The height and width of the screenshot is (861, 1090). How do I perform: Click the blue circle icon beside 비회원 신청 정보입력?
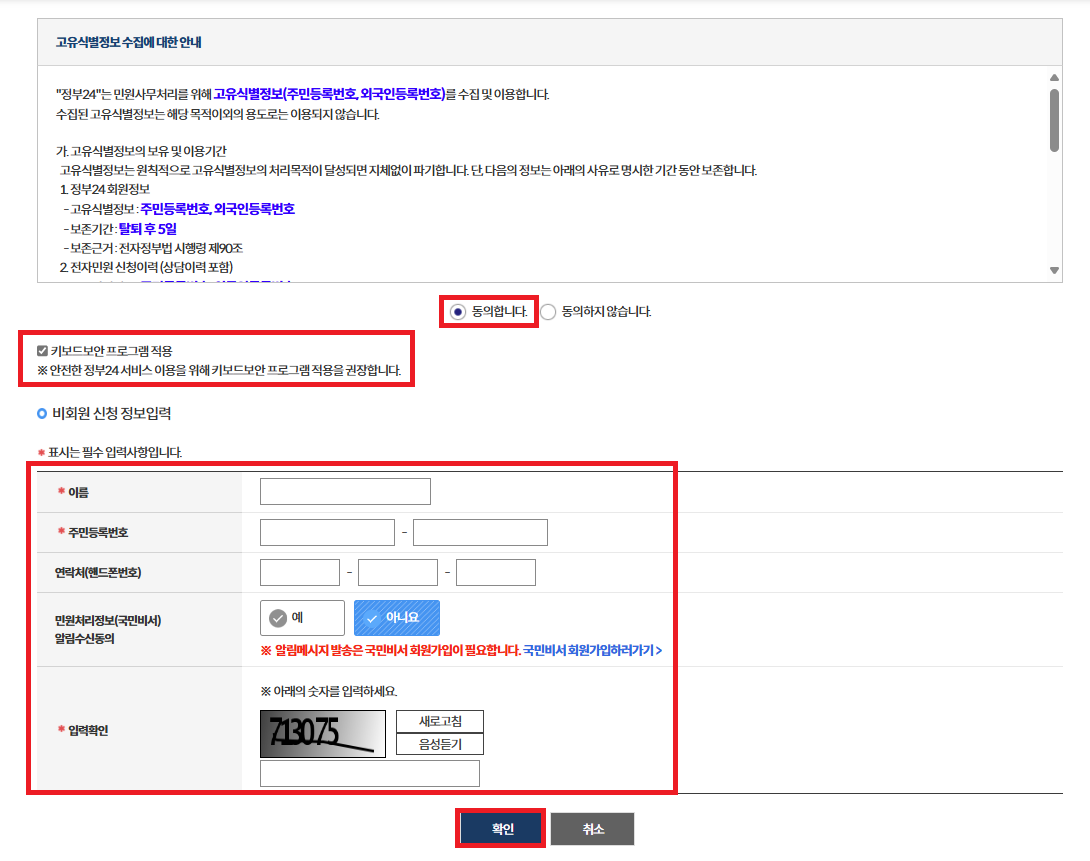pyautogui.click(x=42, y=413)
